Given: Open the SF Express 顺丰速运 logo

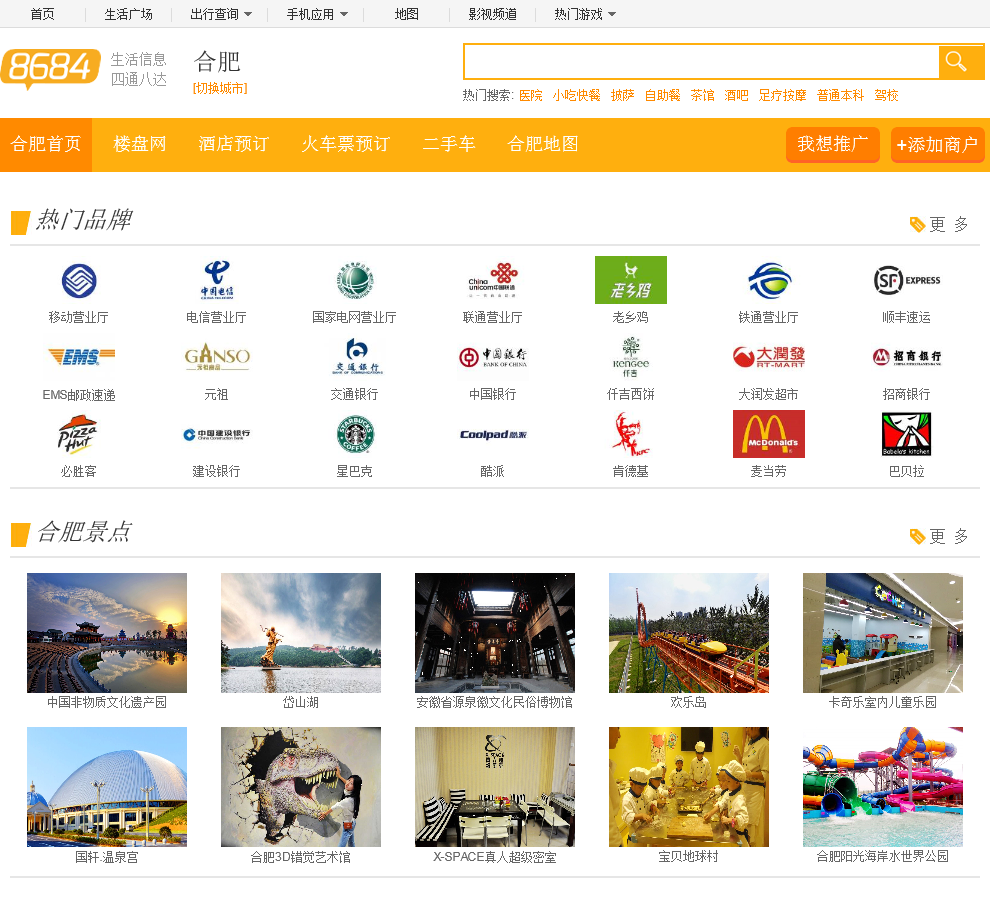Looking at the screenshot, I should [x=907, y=280].
